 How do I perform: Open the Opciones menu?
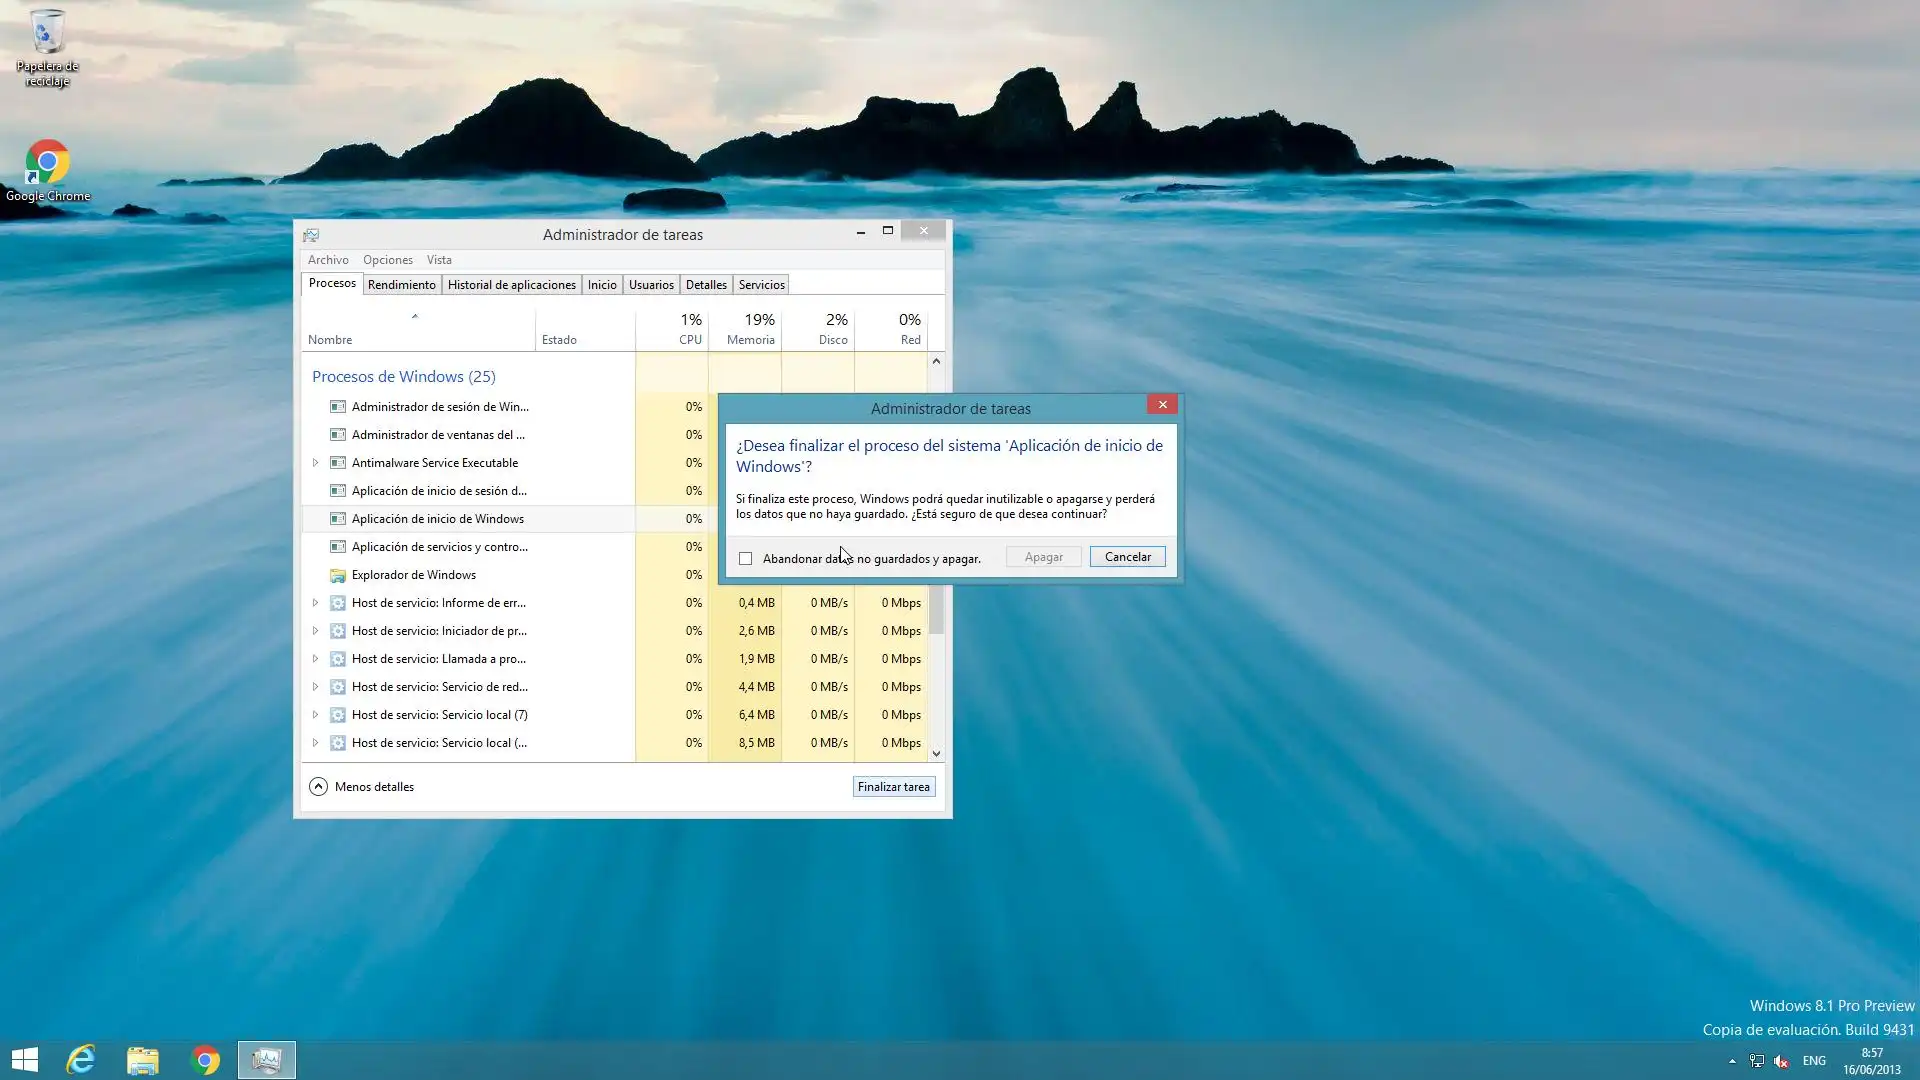387,260
